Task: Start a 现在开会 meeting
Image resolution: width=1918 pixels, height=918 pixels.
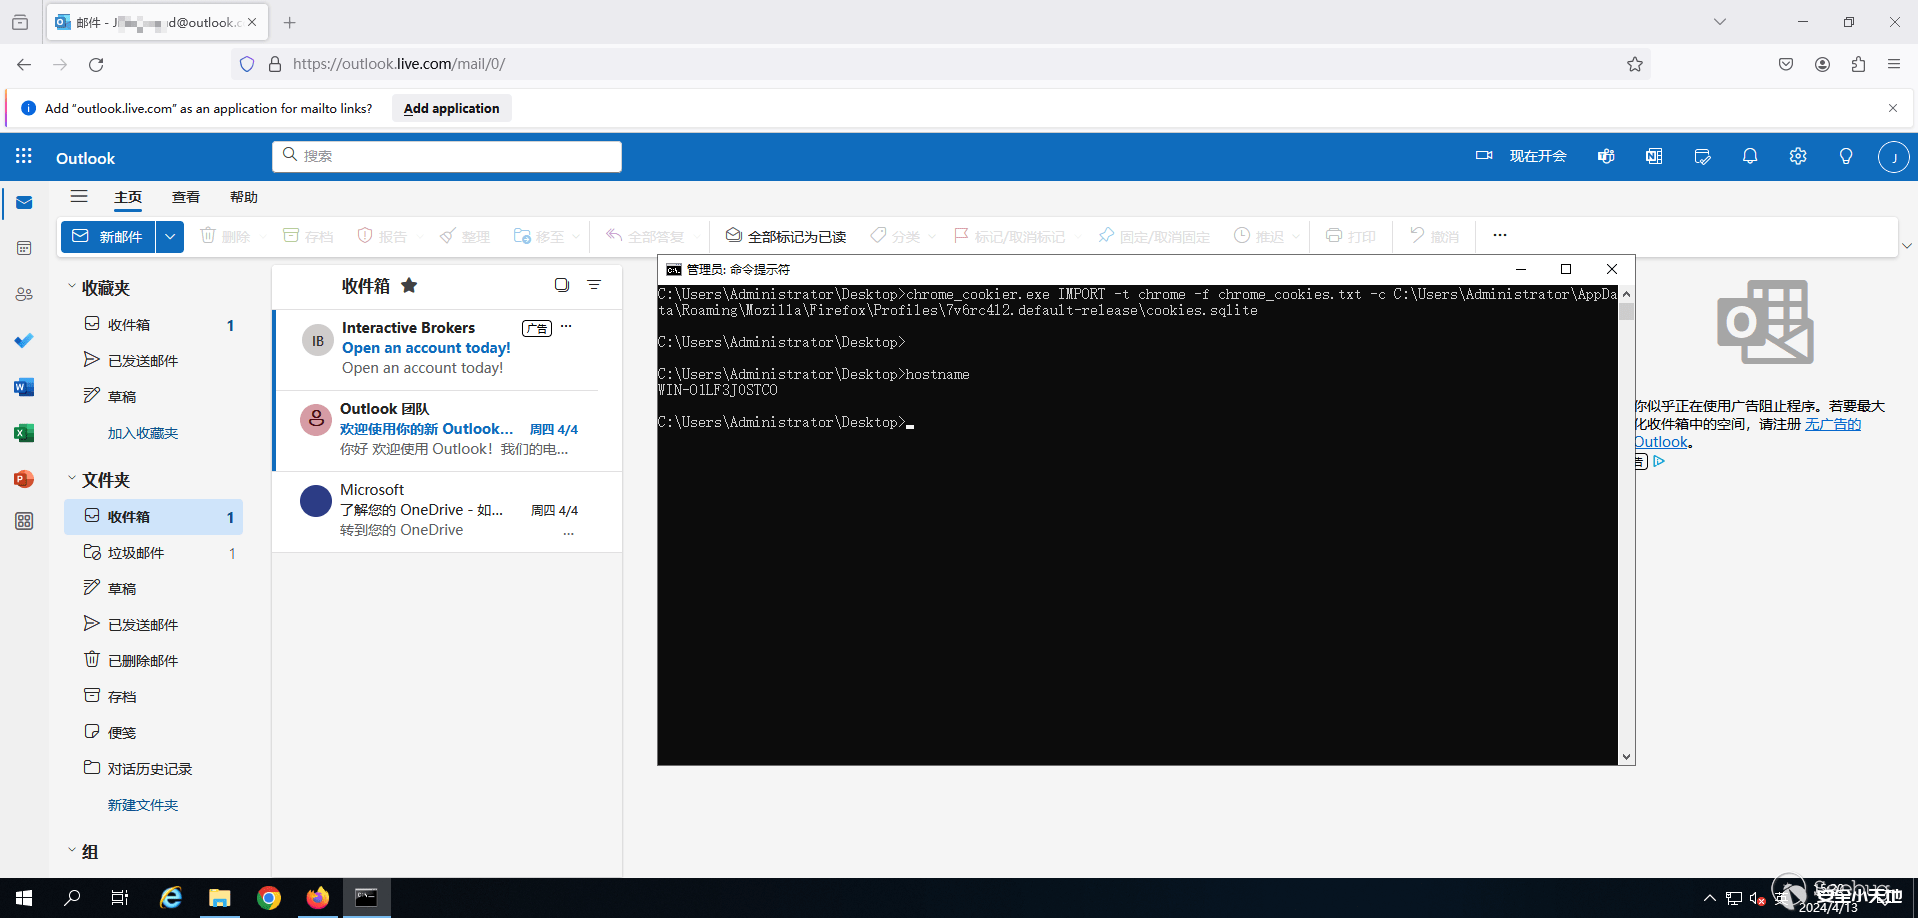Action: pyautogui.click(x=1521, y=156)
